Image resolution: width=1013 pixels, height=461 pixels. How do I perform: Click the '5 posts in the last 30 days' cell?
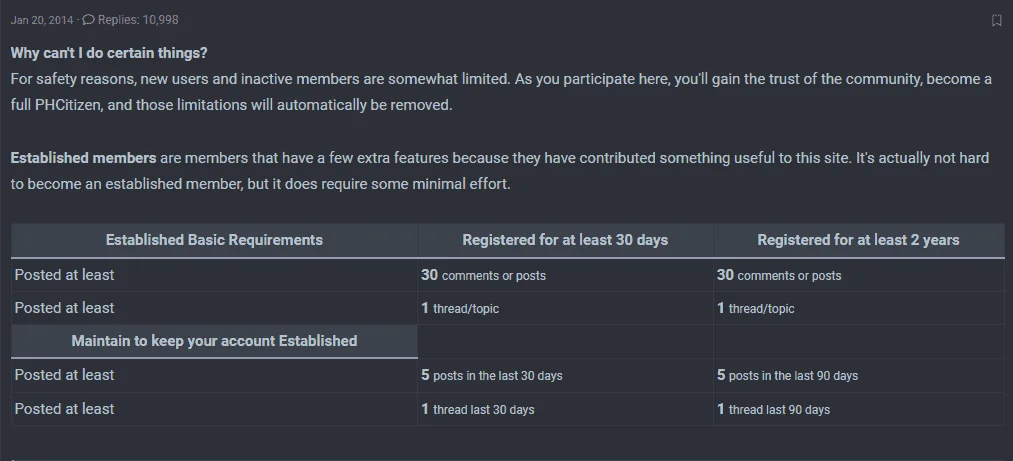pyautogui.click(x=492, y=375)
